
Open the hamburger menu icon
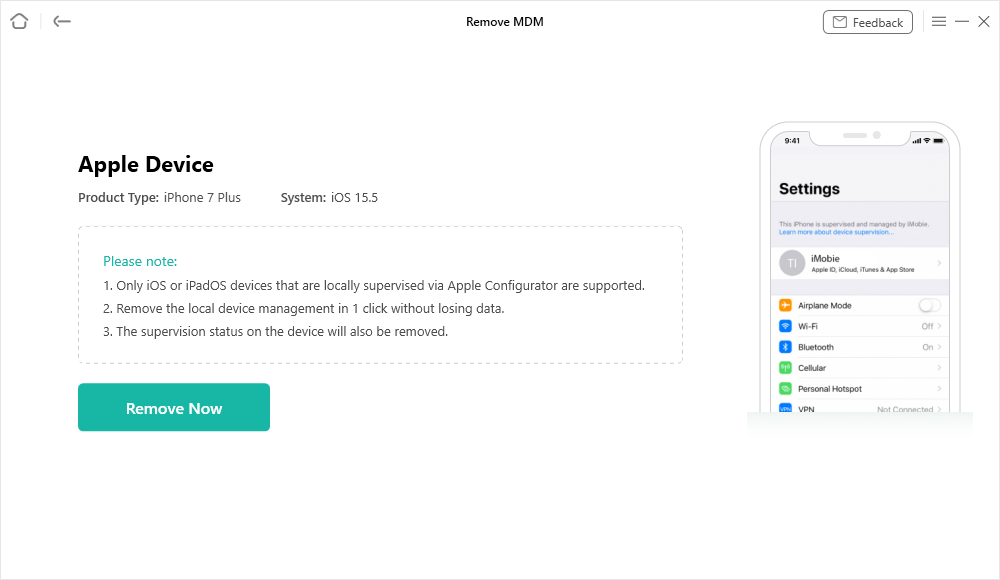[x=939, y=21]
